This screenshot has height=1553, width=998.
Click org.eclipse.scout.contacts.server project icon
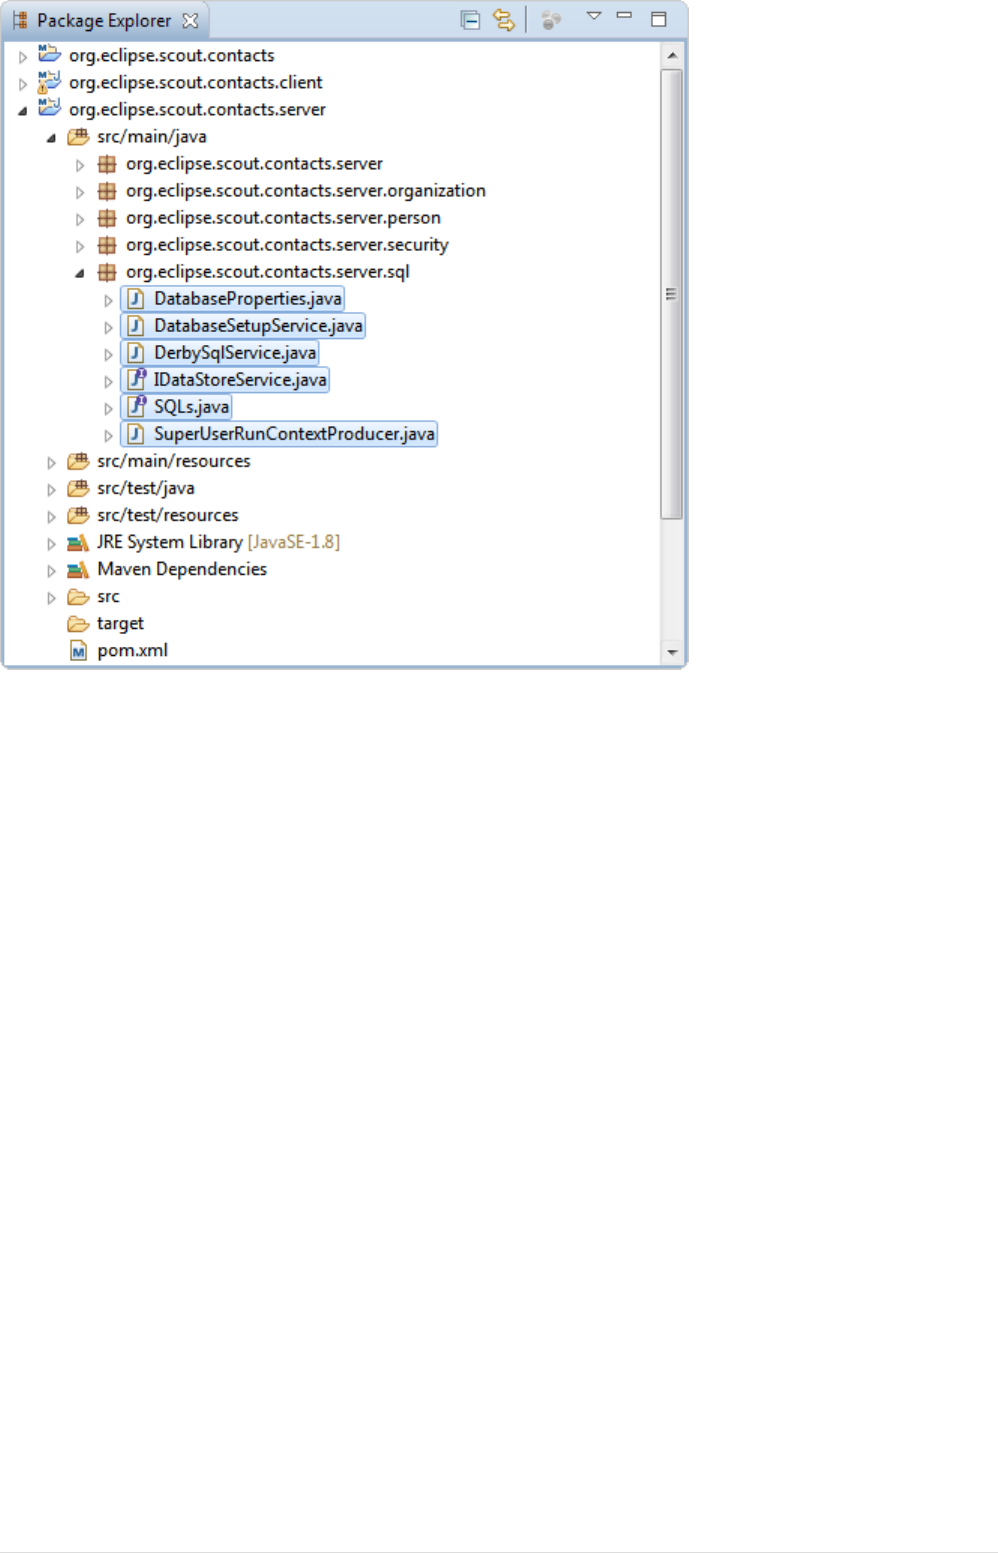pos(49,108)
